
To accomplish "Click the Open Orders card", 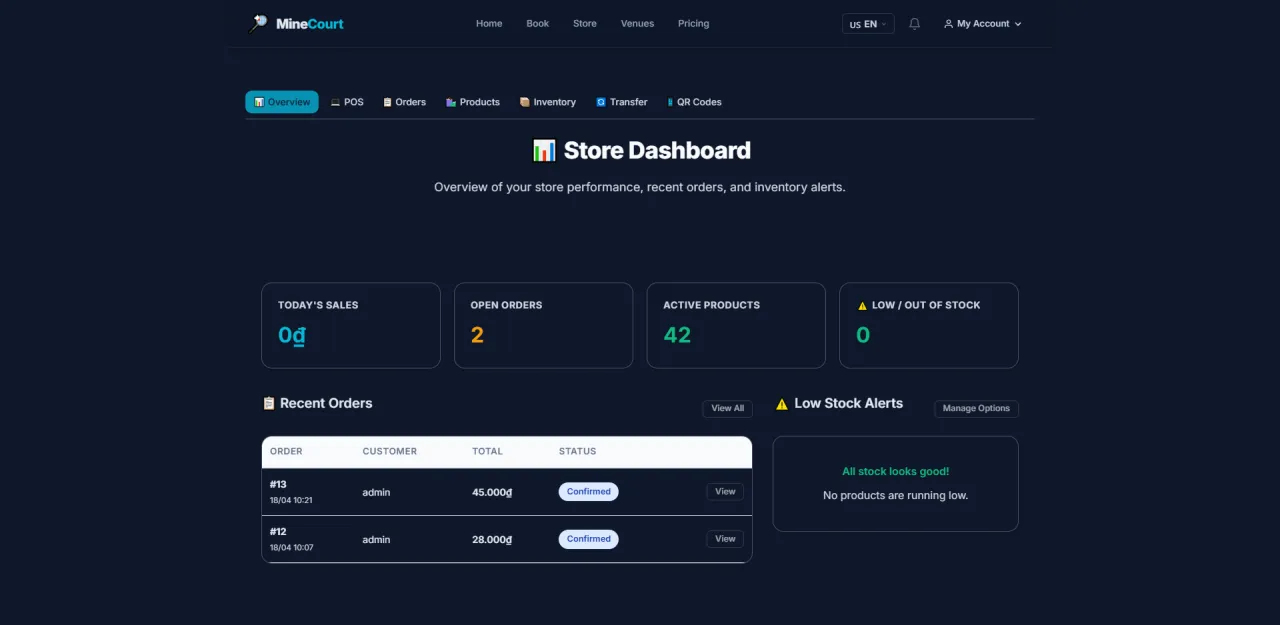I will pos(543,325).
